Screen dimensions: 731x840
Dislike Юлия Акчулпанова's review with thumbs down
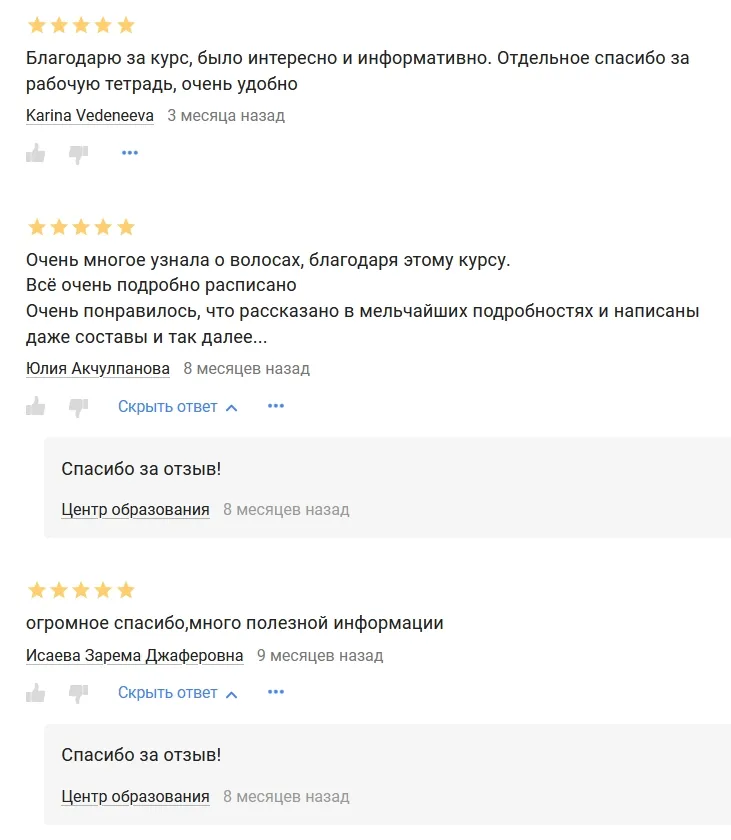coord(78,406)
